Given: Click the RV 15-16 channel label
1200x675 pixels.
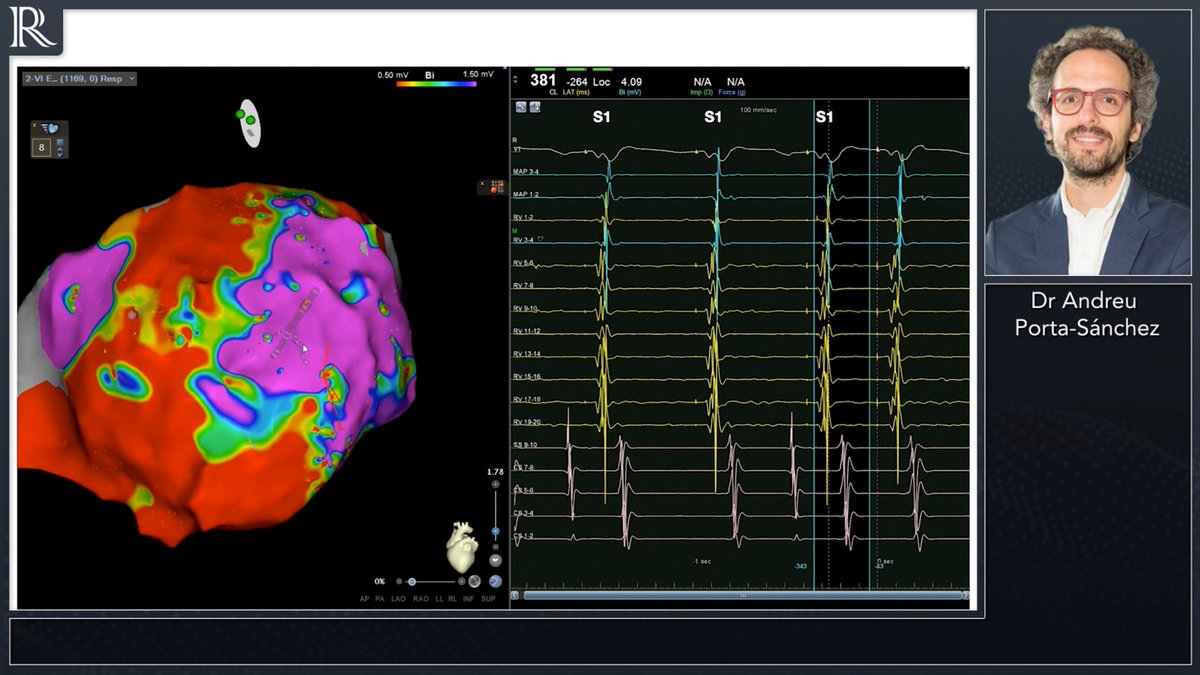Looking at the screenshot, I should pos(527,377).
